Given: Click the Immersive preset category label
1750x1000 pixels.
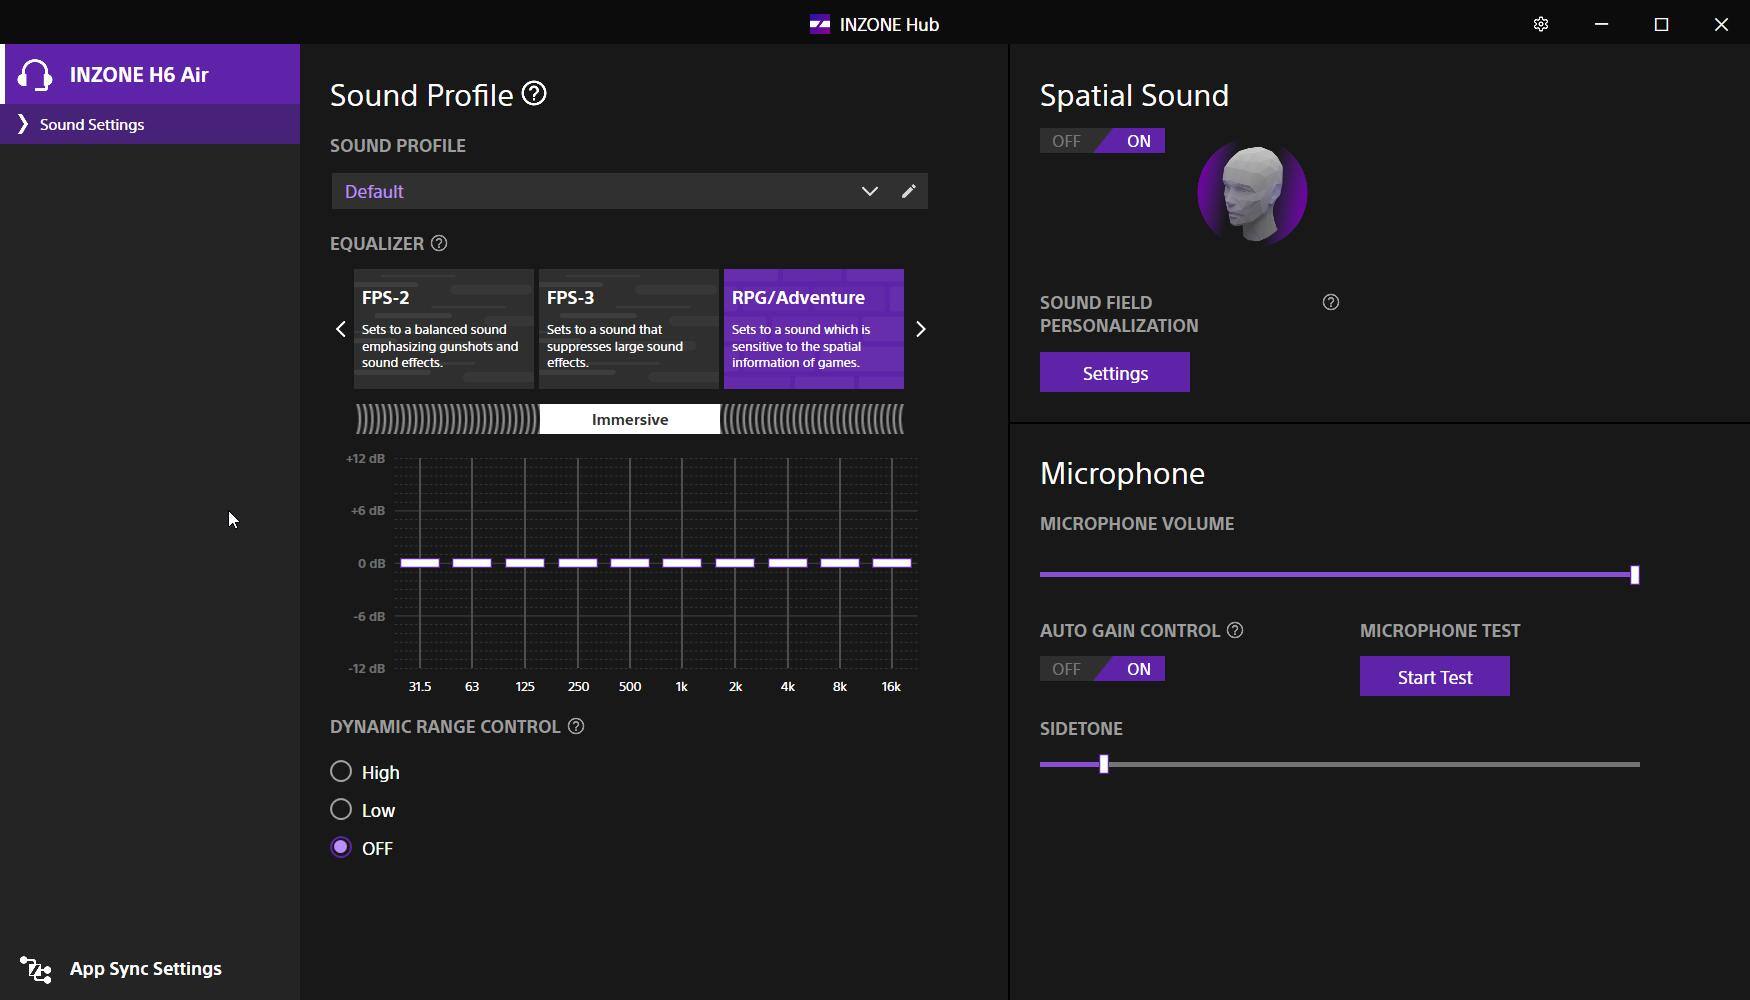Looking at the screenshot, I should 630,419.
